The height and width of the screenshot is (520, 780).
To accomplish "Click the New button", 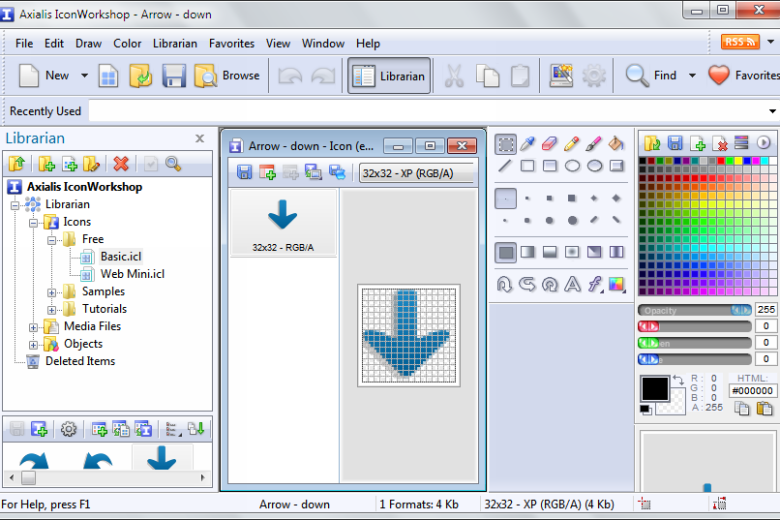I will click(x=44, y=76).
